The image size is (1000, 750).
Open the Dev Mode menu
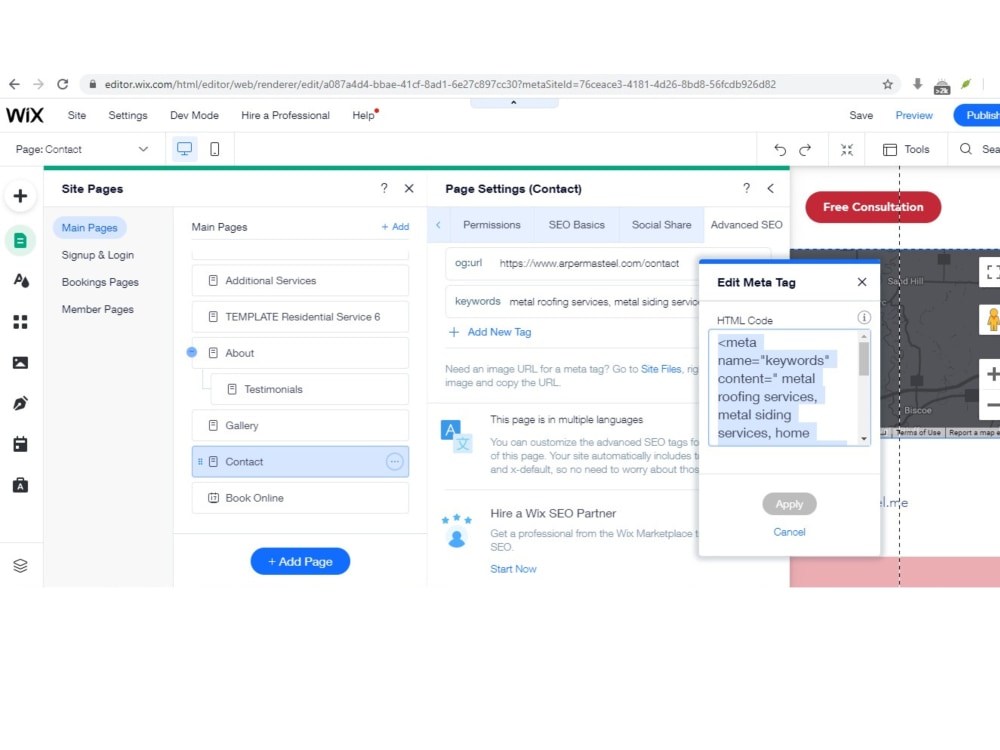pos(195,115)
